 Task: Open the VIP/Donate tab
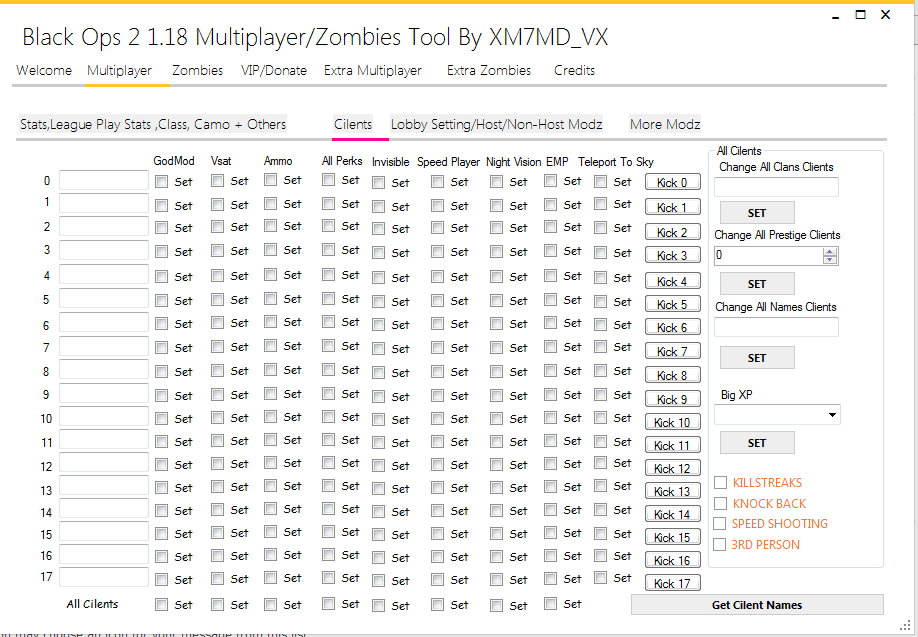pyautogui.click(x=274, y=70)
